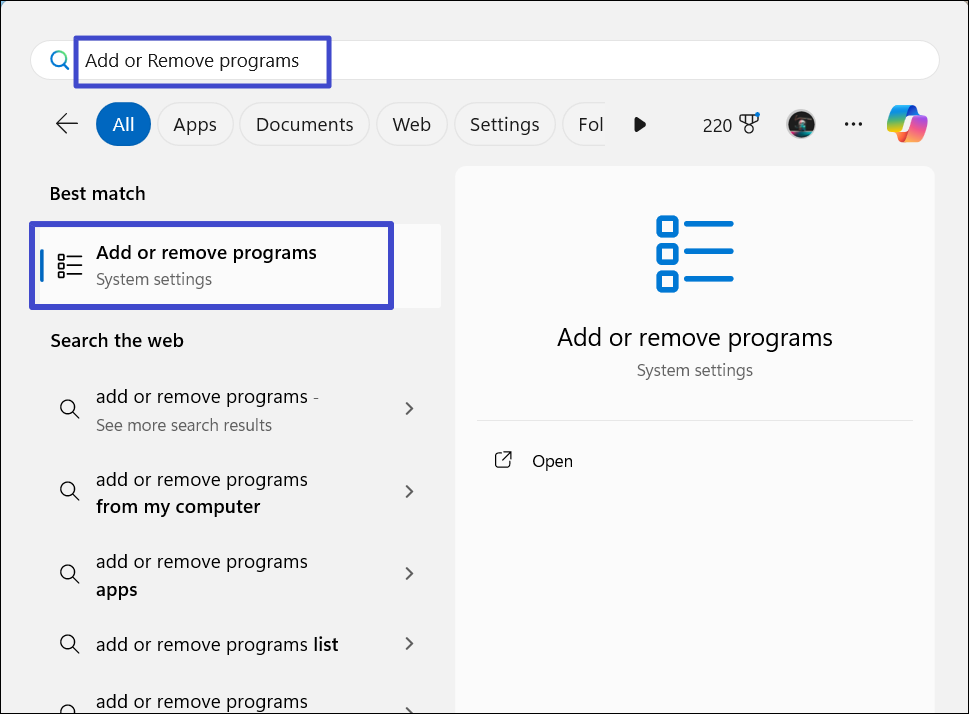Click suggestion 'add or remove programs list'
This screenshot has width=969, height=714.
coord(237,644)
